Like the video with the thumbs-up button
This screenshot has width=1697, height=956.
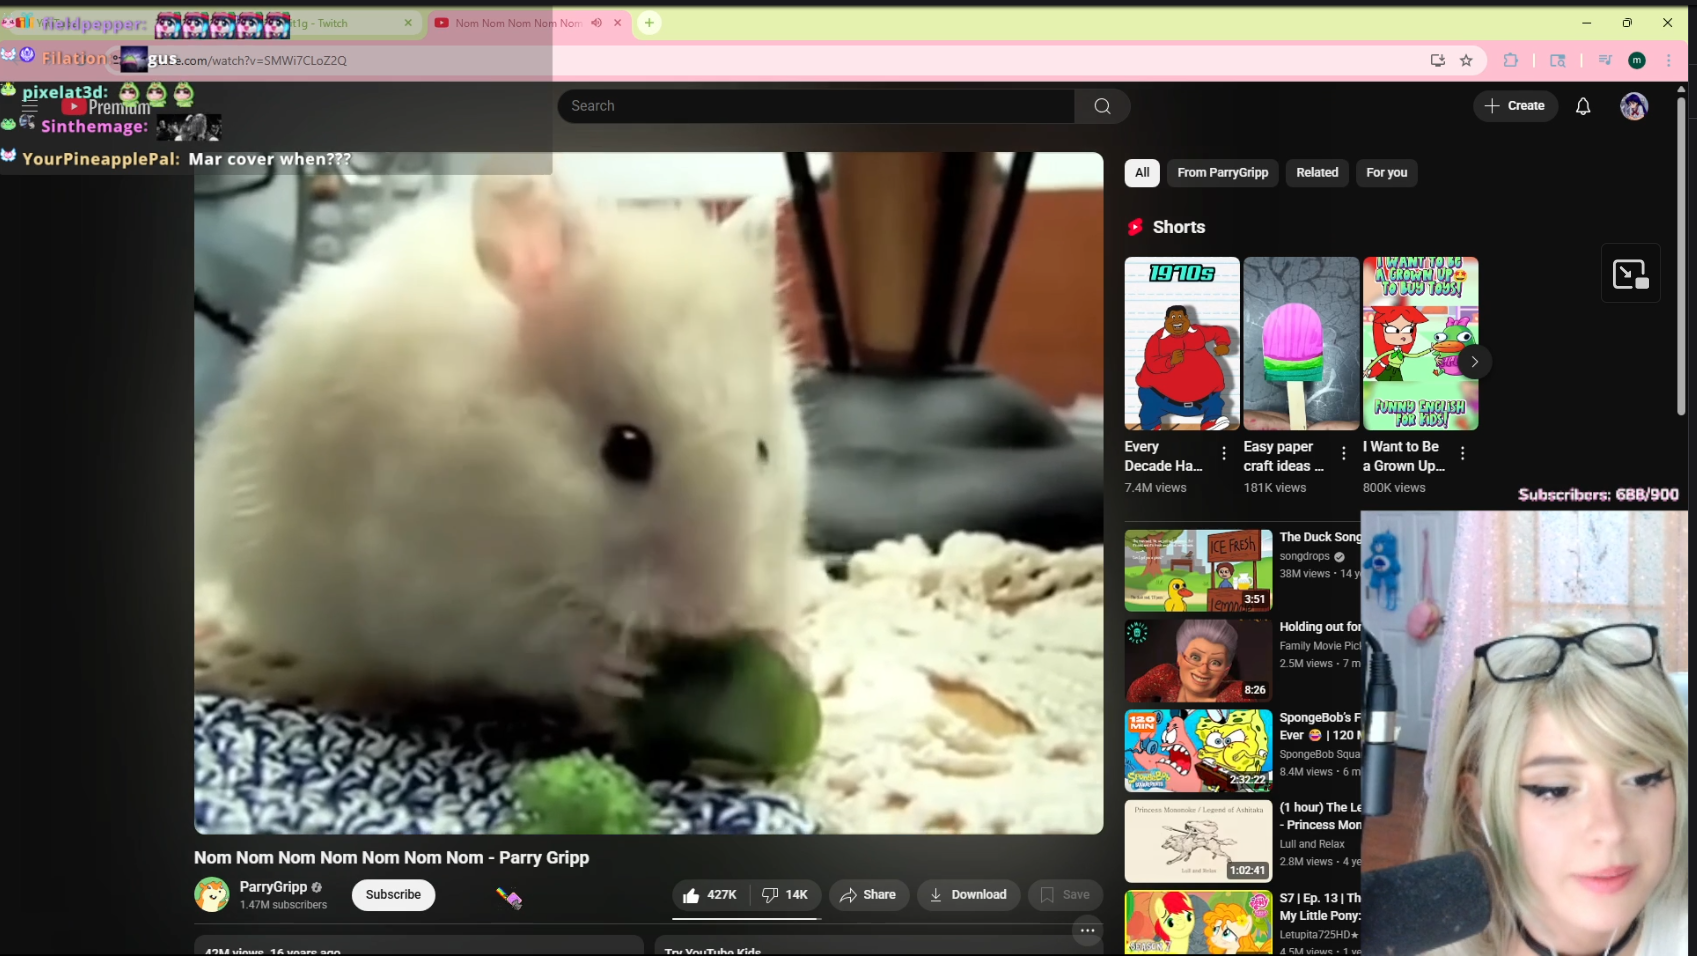tap(710, 895)
